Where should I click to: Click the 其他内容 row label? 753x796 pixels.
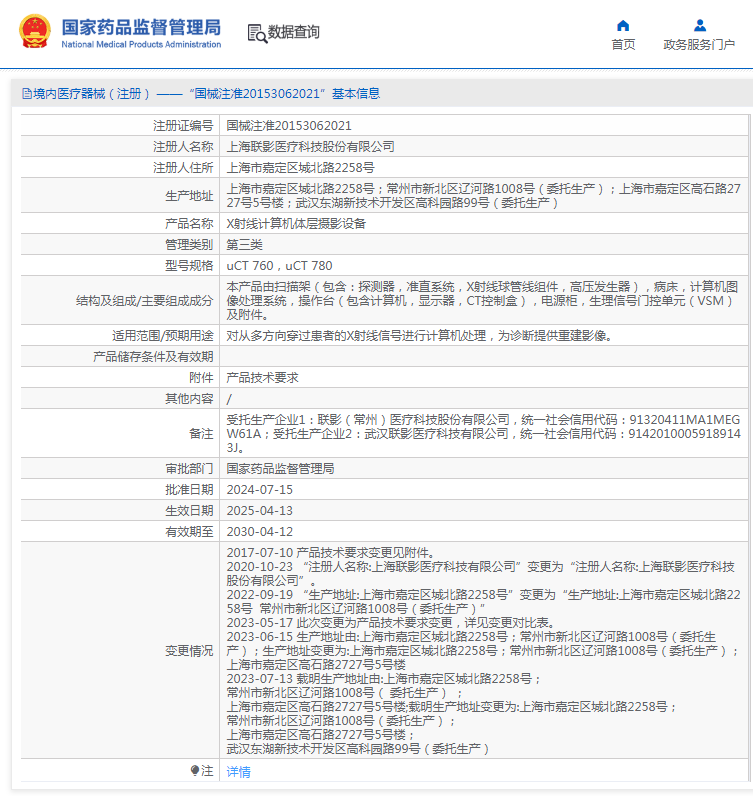(x=189, y=399)
